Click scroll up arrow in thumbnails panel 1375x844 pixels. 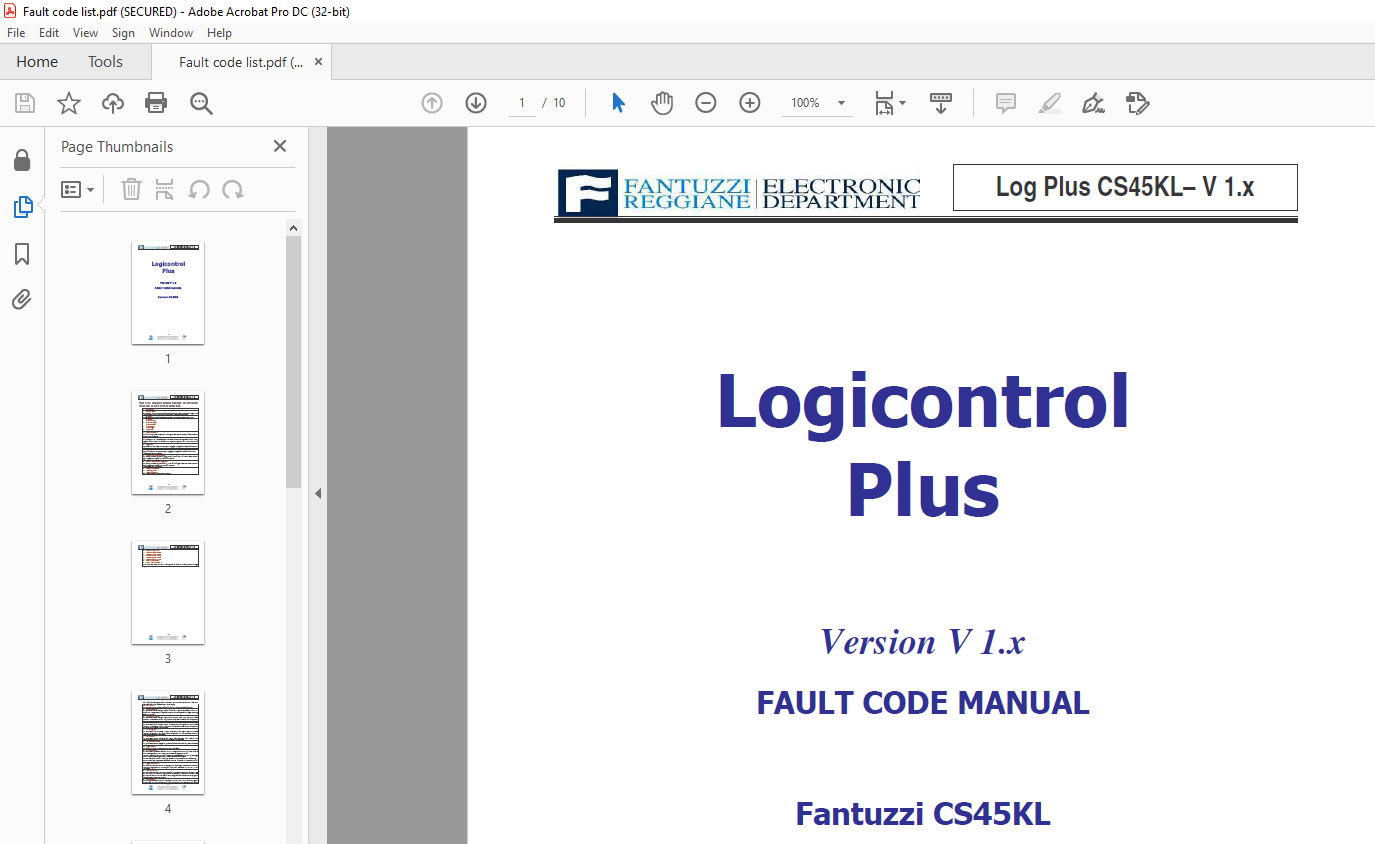coord(294,228)
